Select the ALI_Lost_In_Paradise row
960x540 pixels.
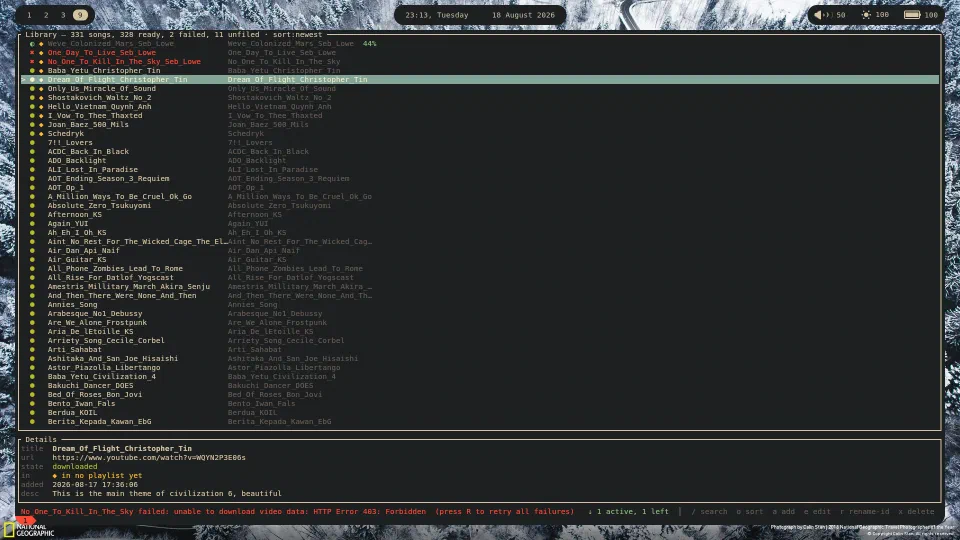click(x=480, y=170)
